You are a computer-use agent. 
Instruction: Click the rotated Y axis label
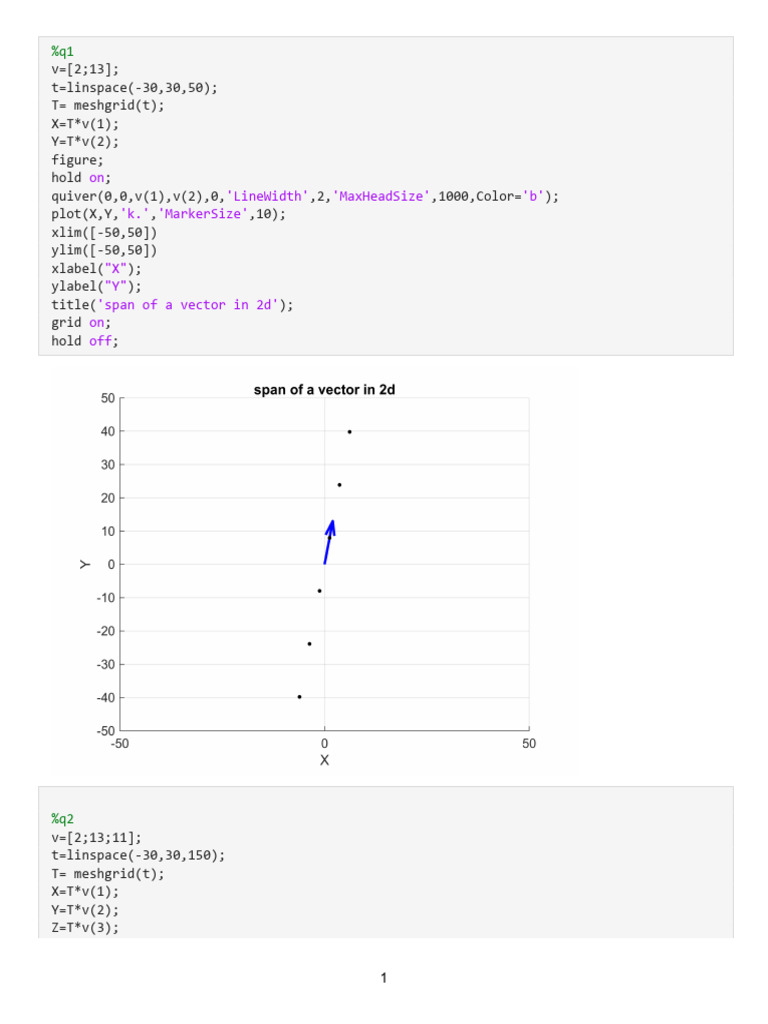[x=85, y=564]
